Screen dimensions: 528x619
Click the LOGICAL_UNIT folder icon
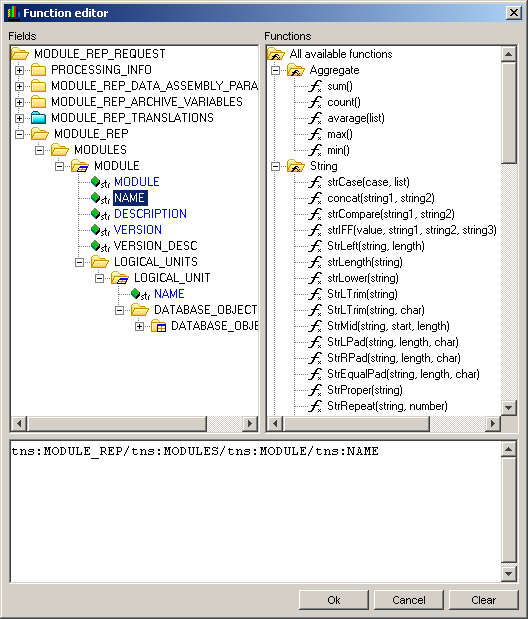coord(120,278)
